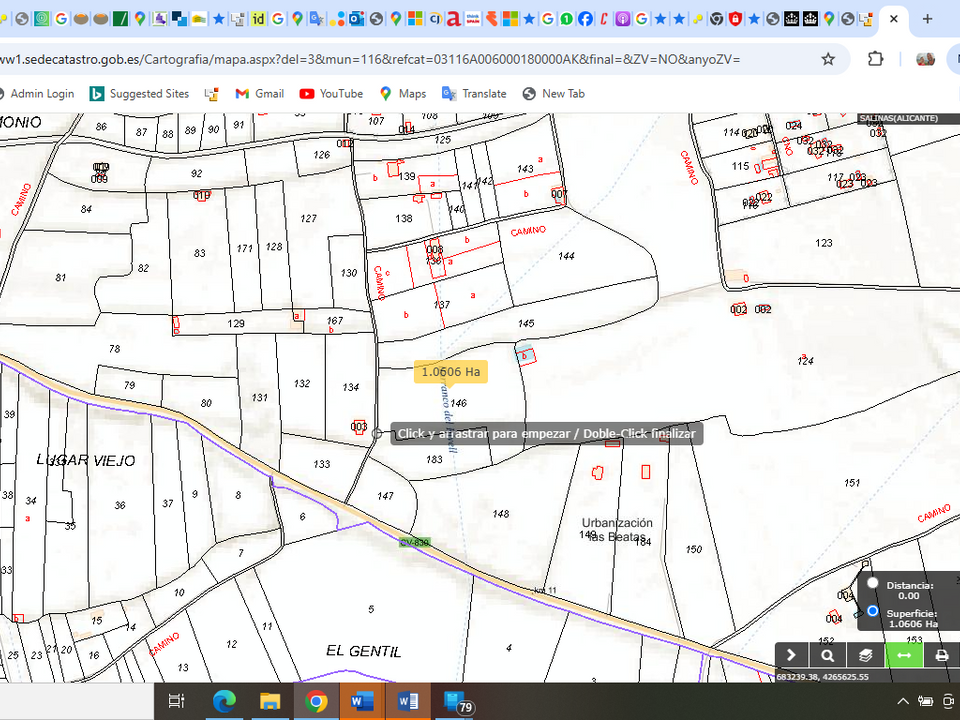This screenshot has height=720, width=960.
Task: Click the coordinates readout '683239.38, 4265625.55'
Action: [x=822, y=677]
